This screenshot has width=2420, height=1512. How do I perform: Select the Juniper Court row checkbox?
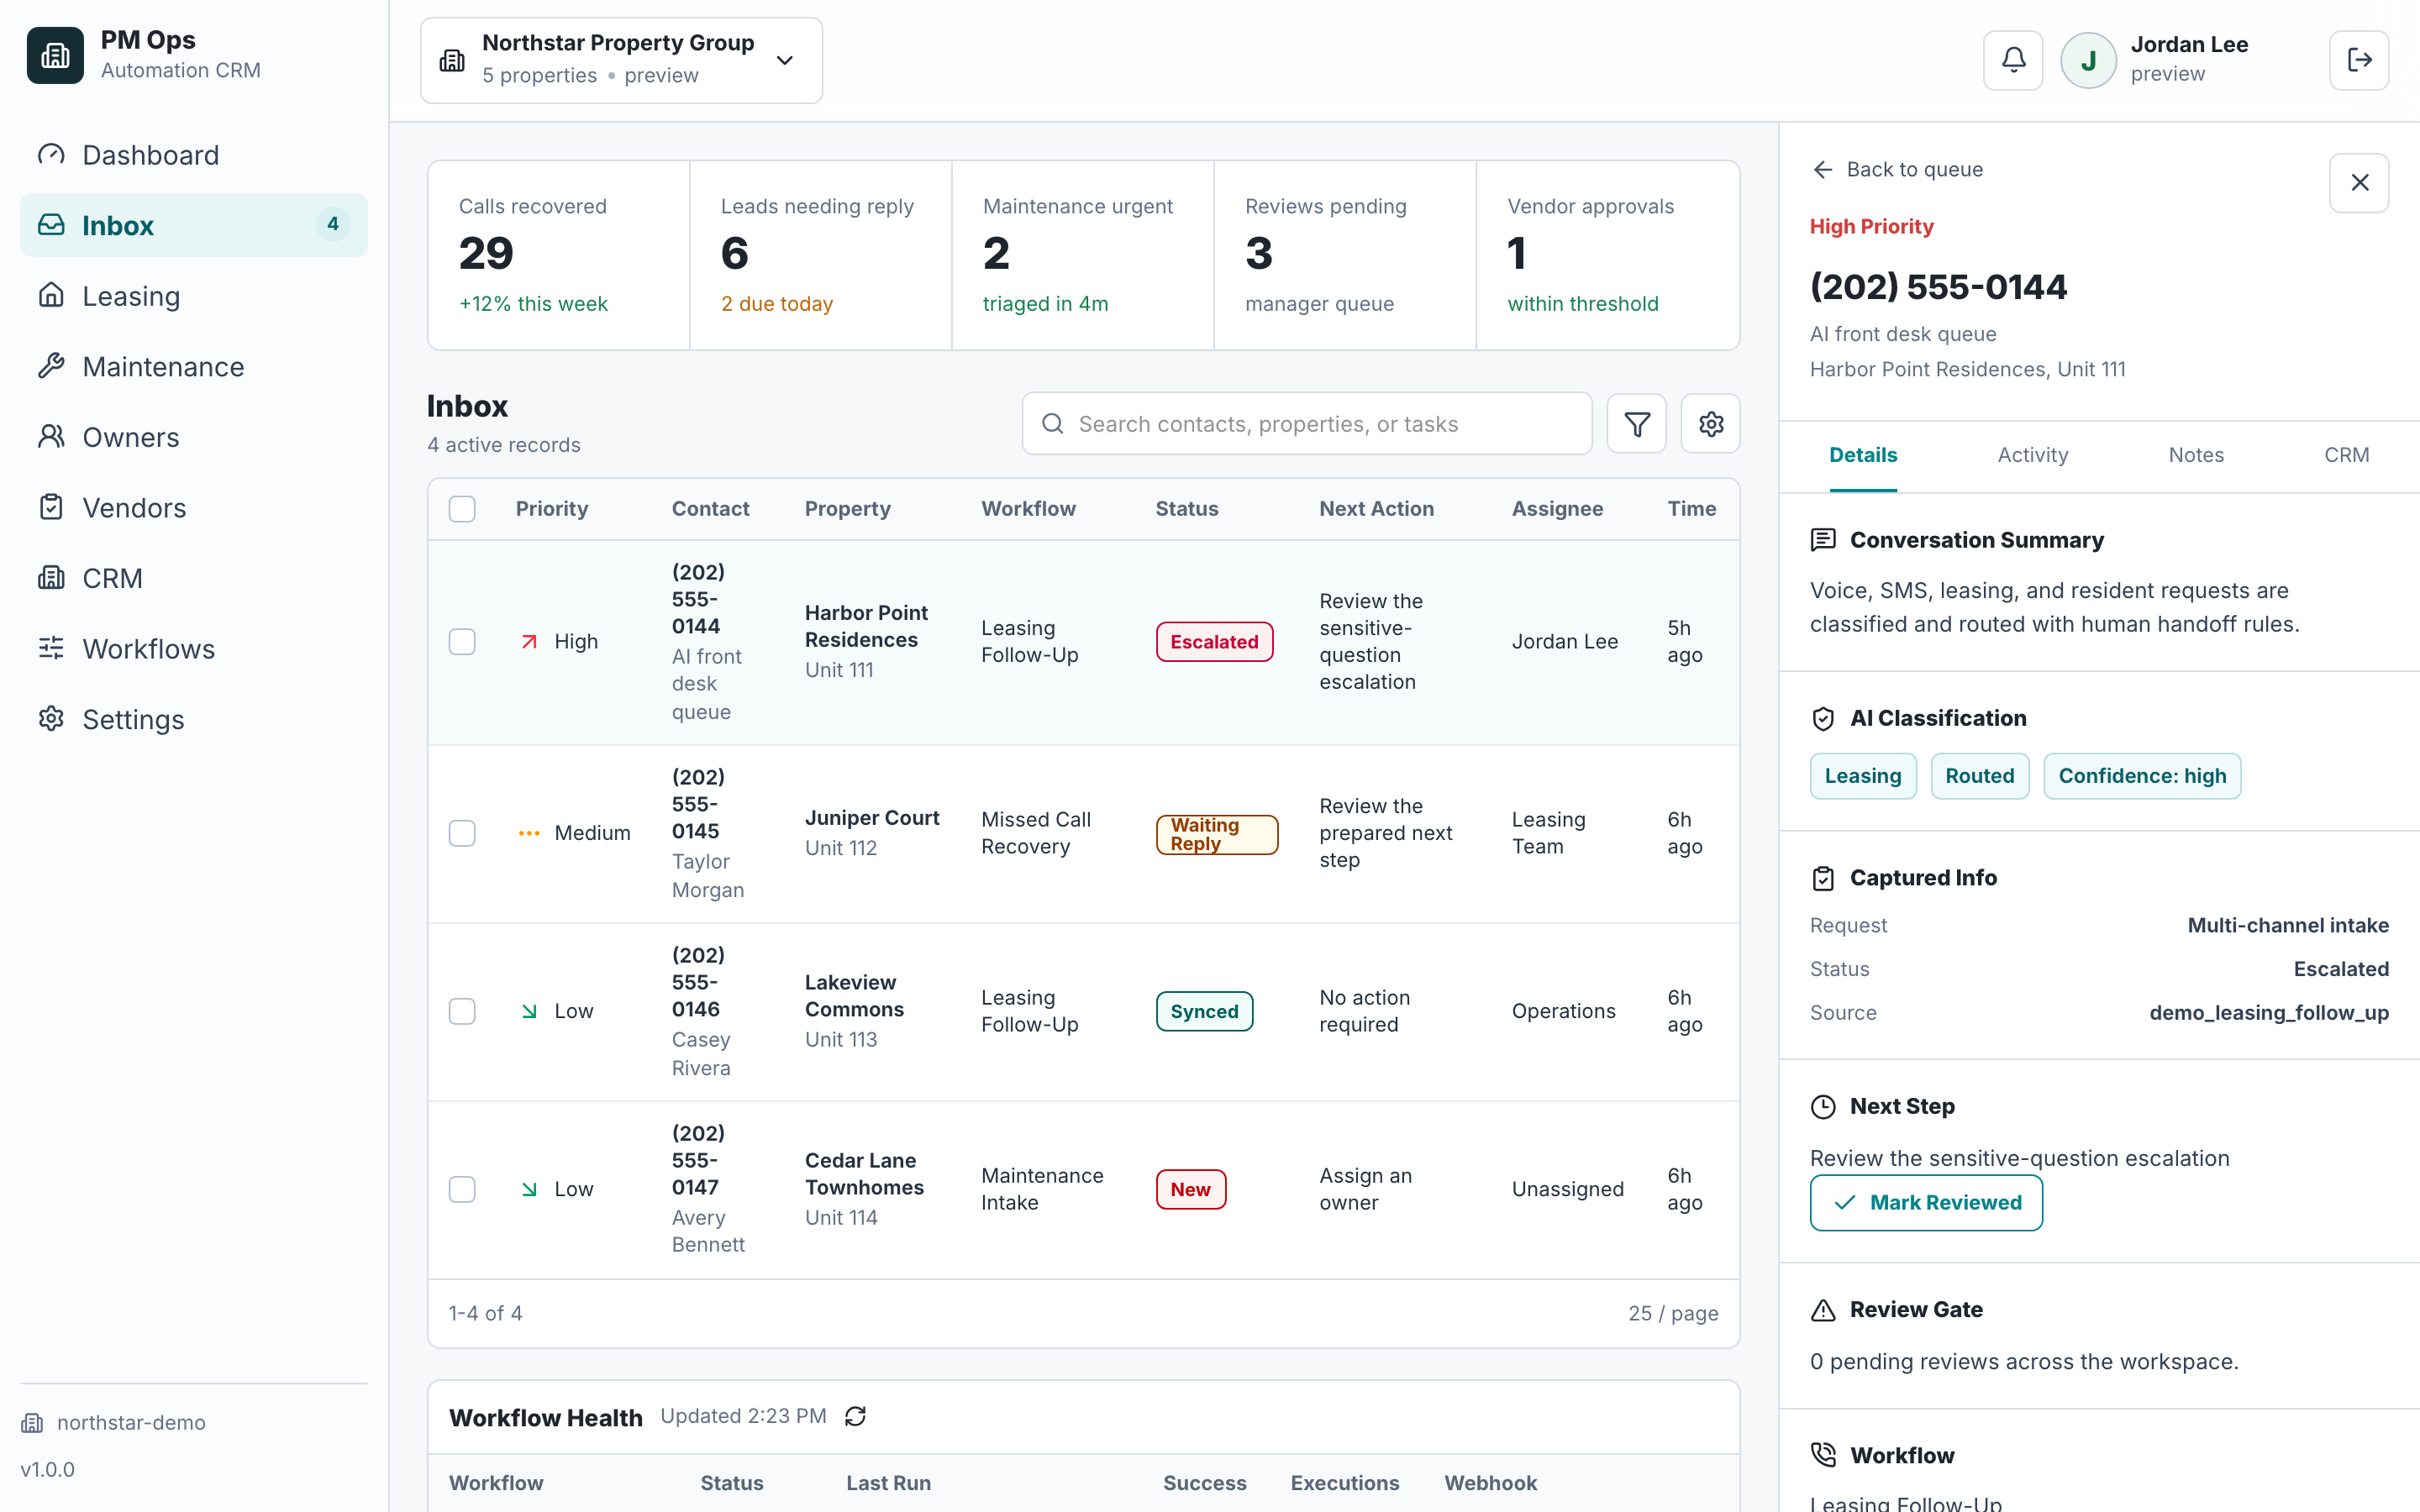tap(462, 833)
